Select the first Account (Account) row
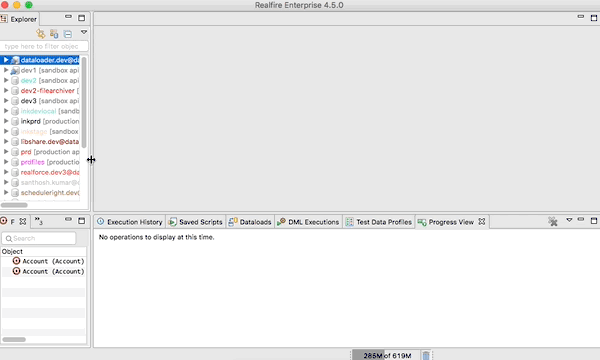This screenshot has width=600, height=360. click(x=43, y=261)
